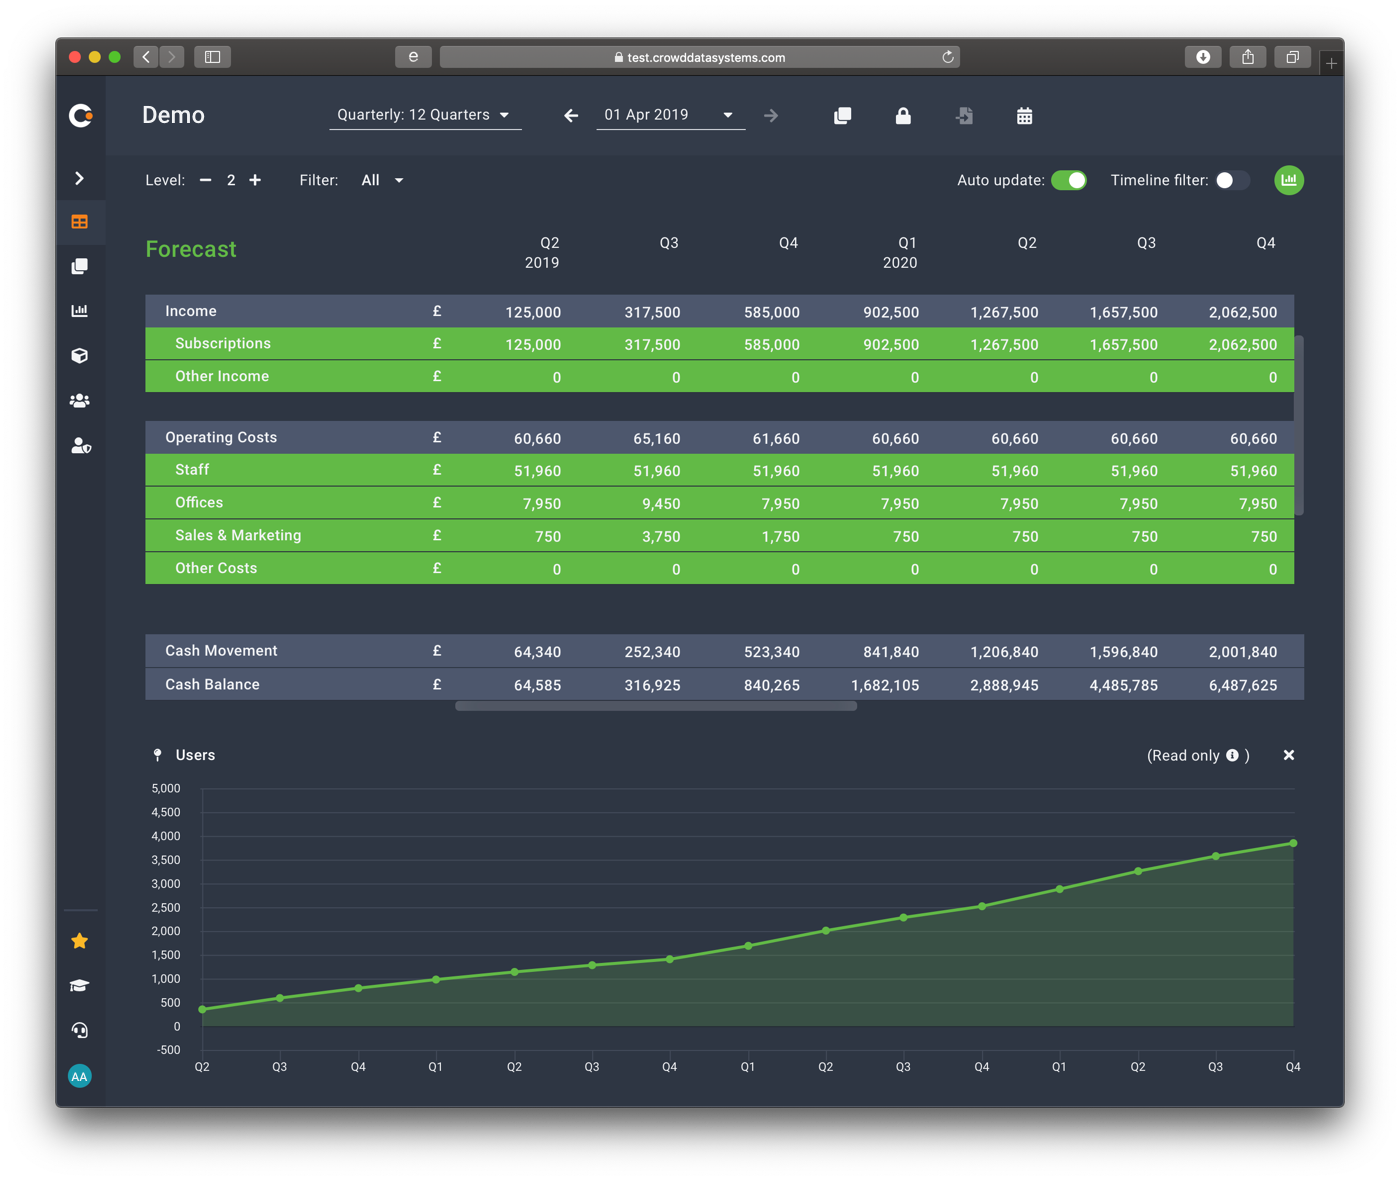Click the green chart icon near Timeline filter
Viewport: 1400px width, 1181px height.
click(x=1289, y=180)
